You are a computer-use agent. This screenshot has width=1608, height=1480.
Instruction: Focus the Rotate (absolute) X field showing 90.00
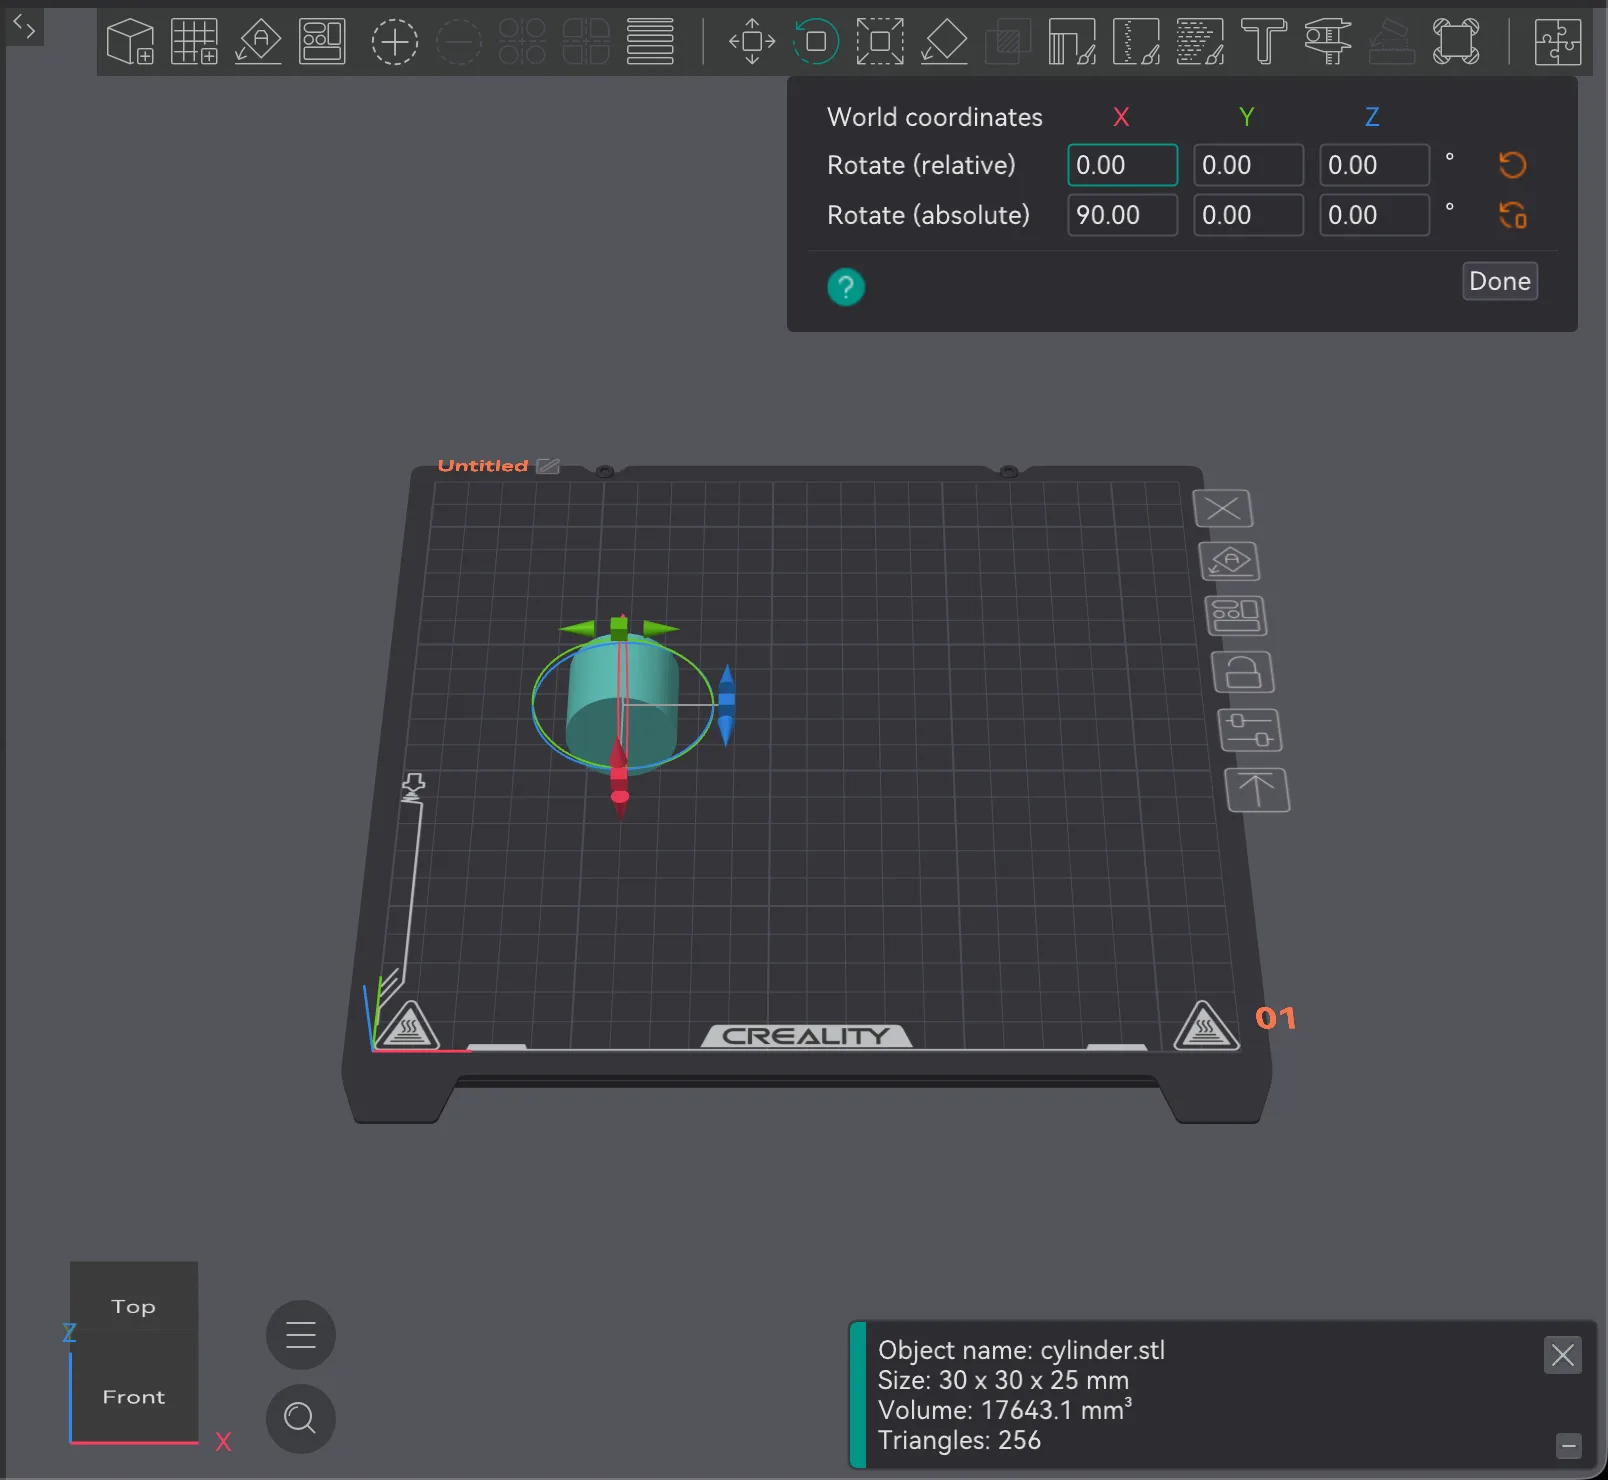point(1122,215)
